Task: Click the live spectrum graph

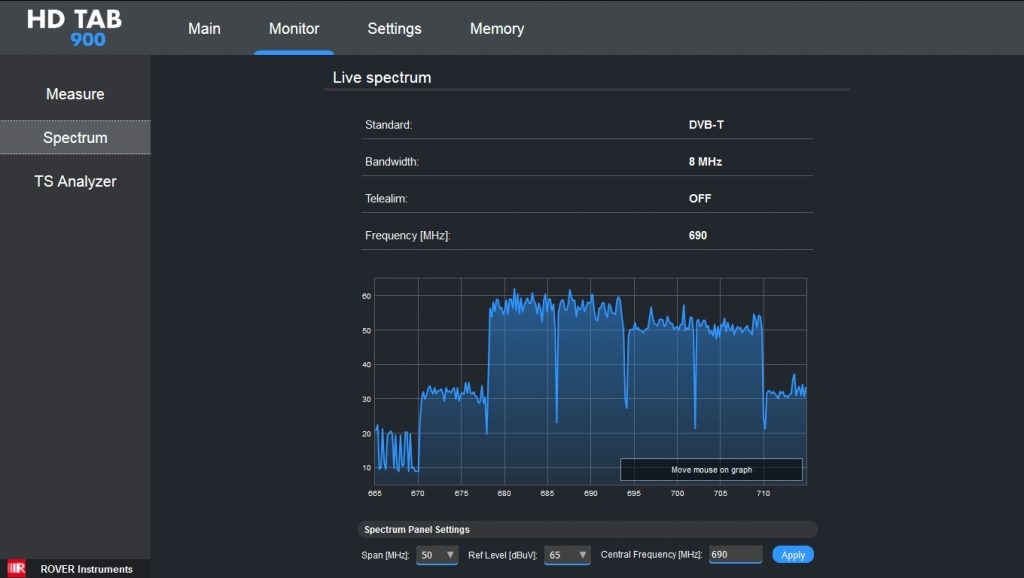Action: pyautogui.click(x=590, y=381)
